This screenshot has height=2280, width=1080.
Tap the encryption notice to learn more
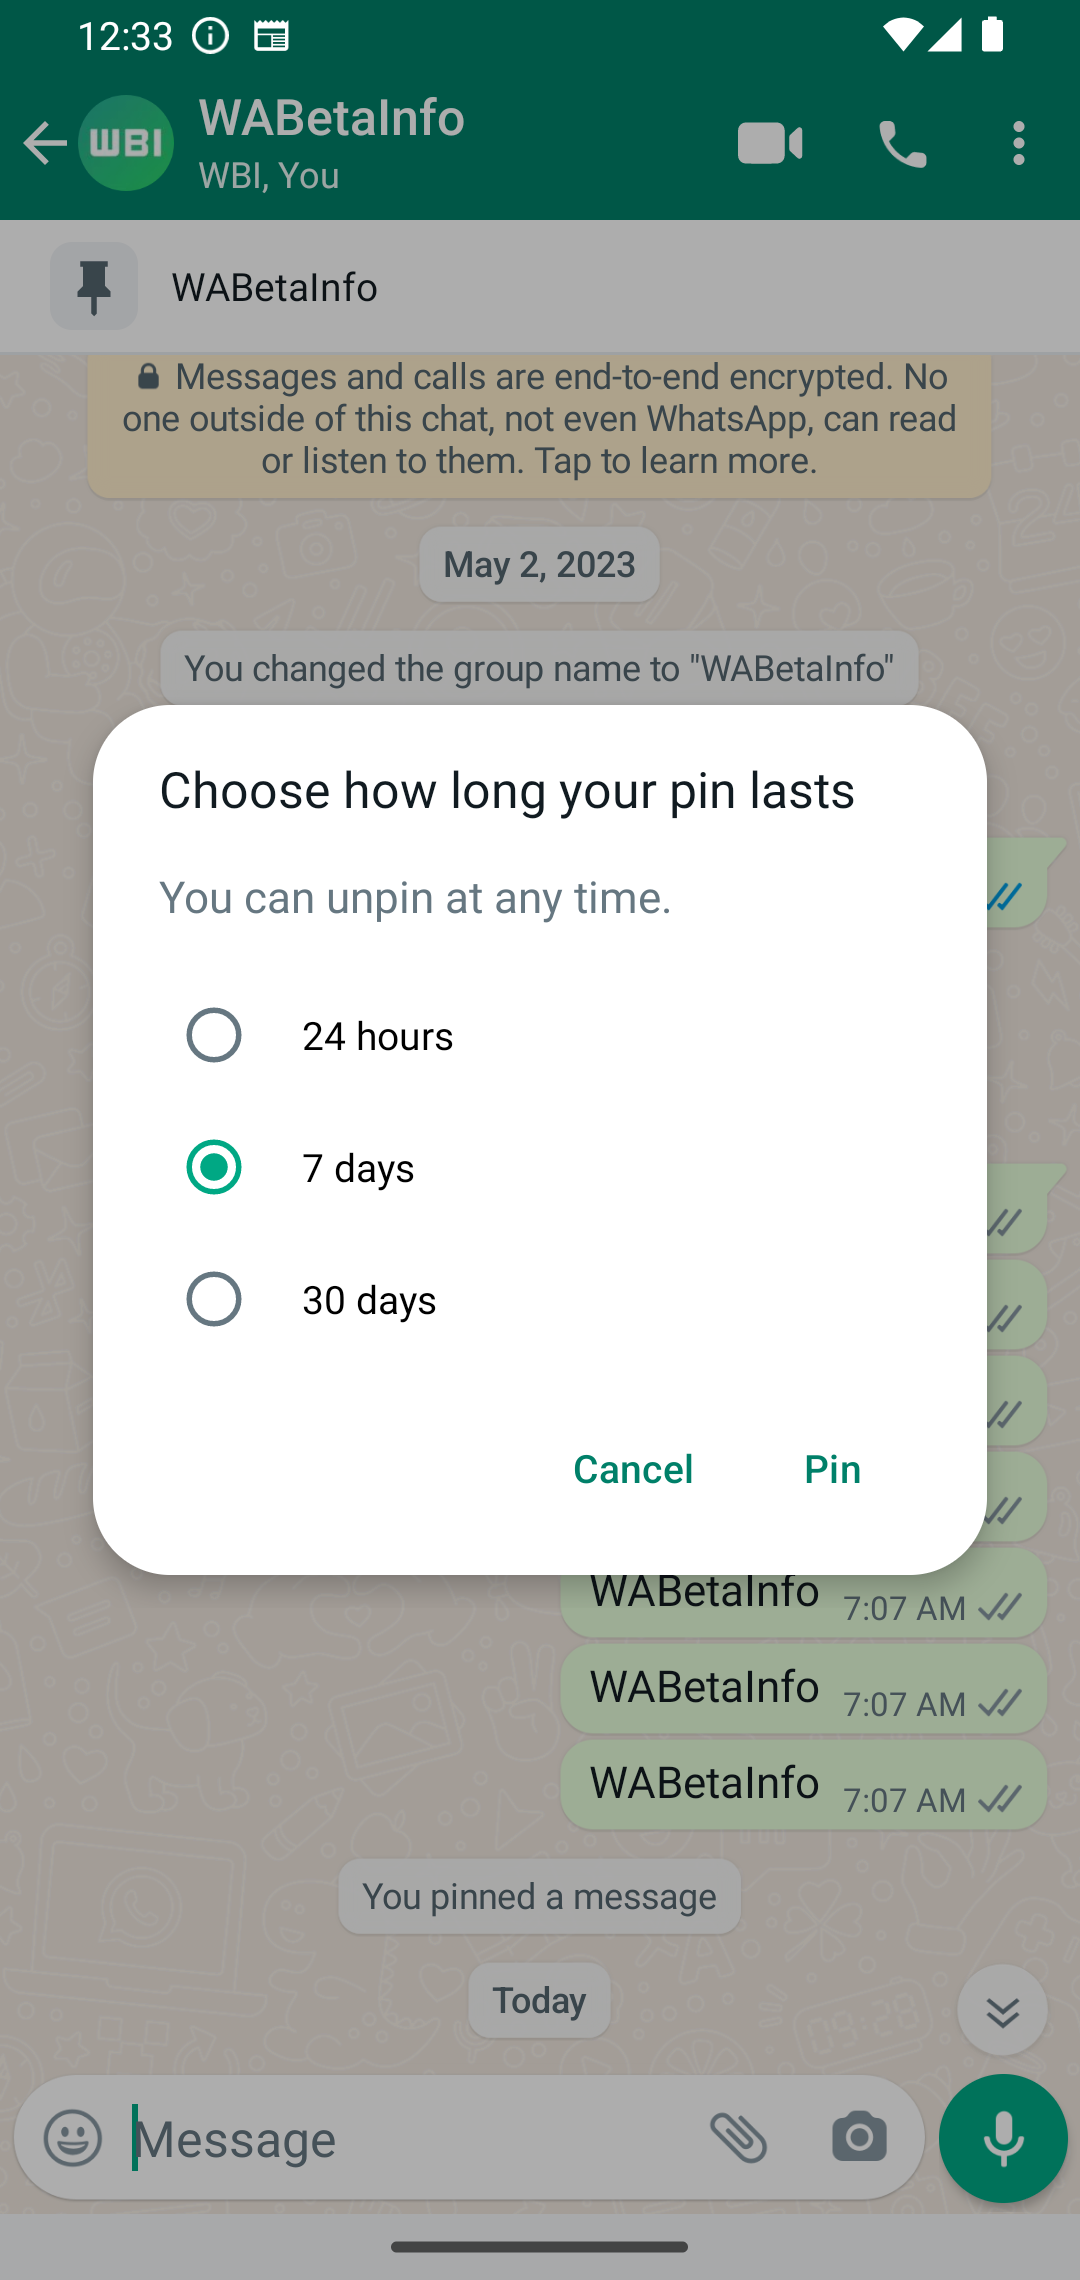coord(540,419)
